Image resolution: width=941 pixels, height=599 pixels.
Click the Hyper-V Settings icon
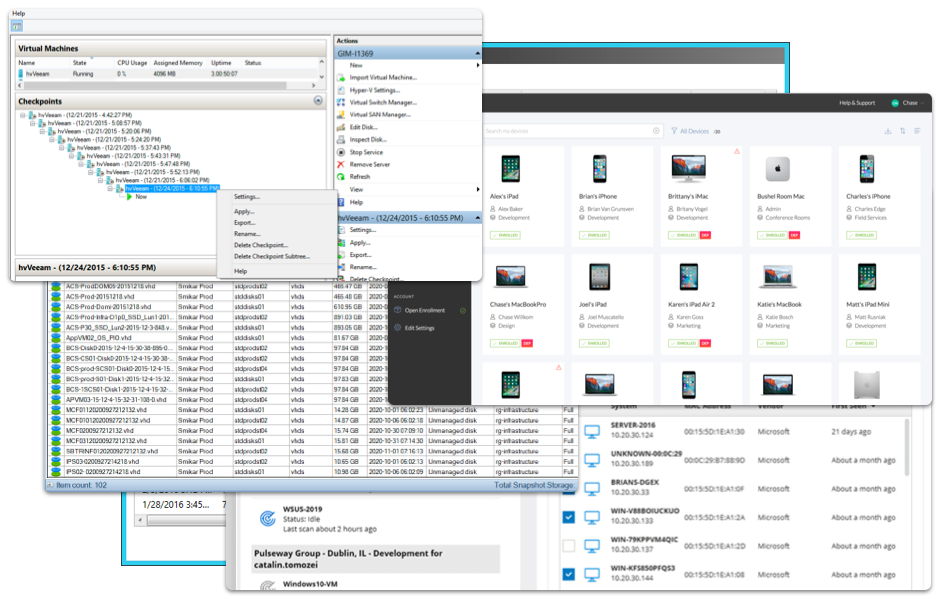pyautogui.click(x=341, y=90)
